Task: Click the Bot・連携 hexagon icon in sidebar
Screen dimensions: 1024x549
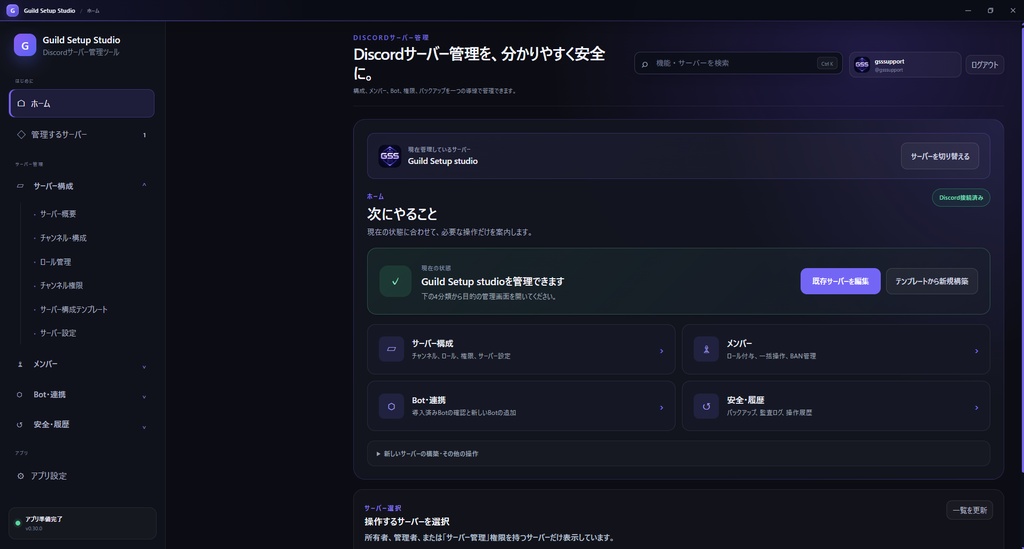Action: pos(20,395)
